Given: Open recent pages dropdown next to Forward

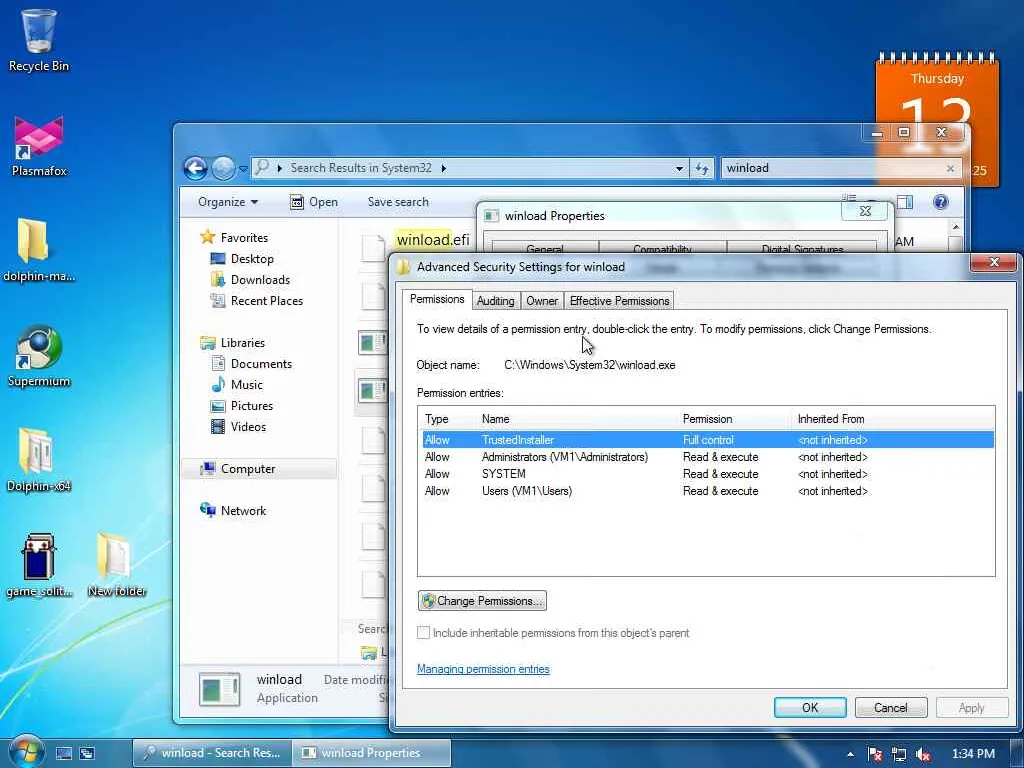Looking at the screenshot, I should (243, 168).
